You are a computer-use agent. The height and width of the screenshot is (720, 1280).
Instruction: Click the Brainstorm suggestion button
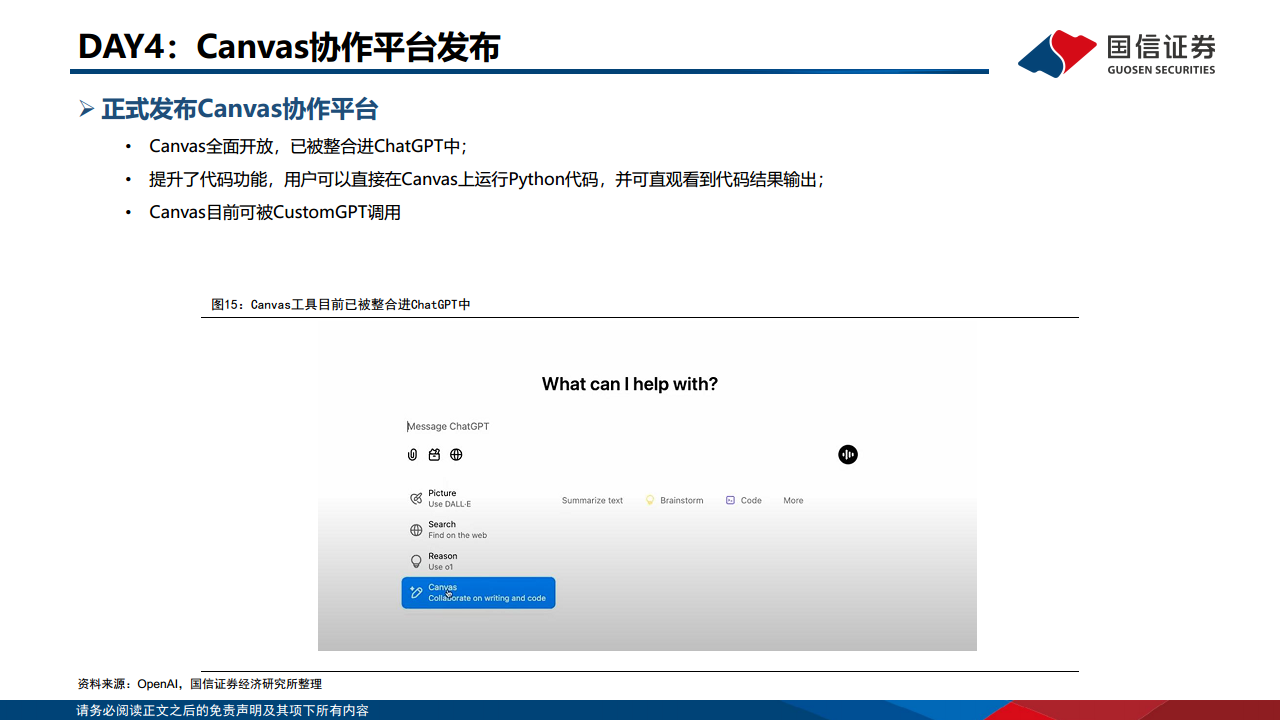pos(674,500)
